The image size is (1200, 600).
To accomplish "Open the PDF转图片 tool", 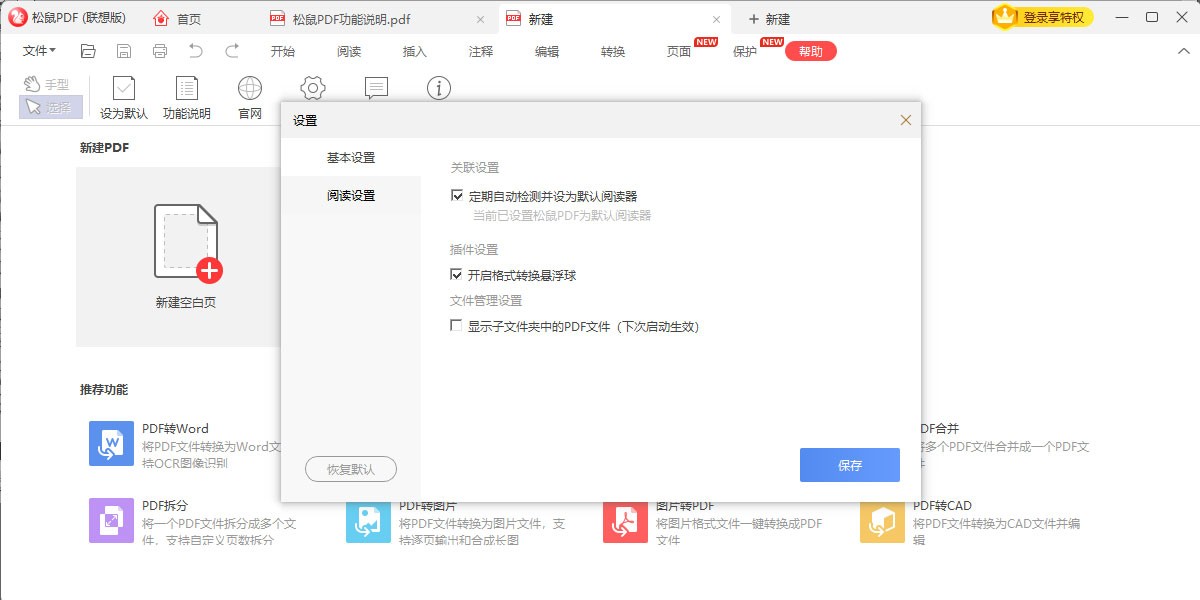I will tap(367, 521).
